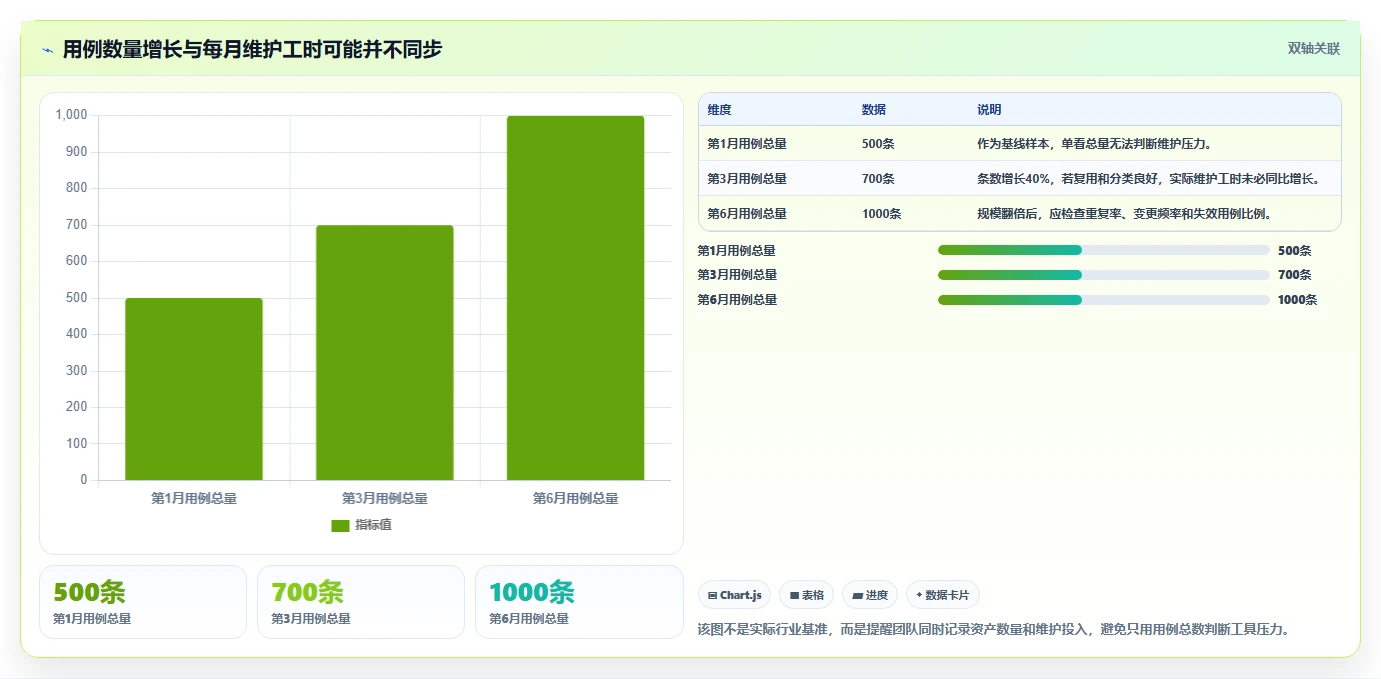Image resolution: width=1381 pixels, height=679 pixels.
Task: Select the table cell 第6月用例总量
Action: (747, 214)
